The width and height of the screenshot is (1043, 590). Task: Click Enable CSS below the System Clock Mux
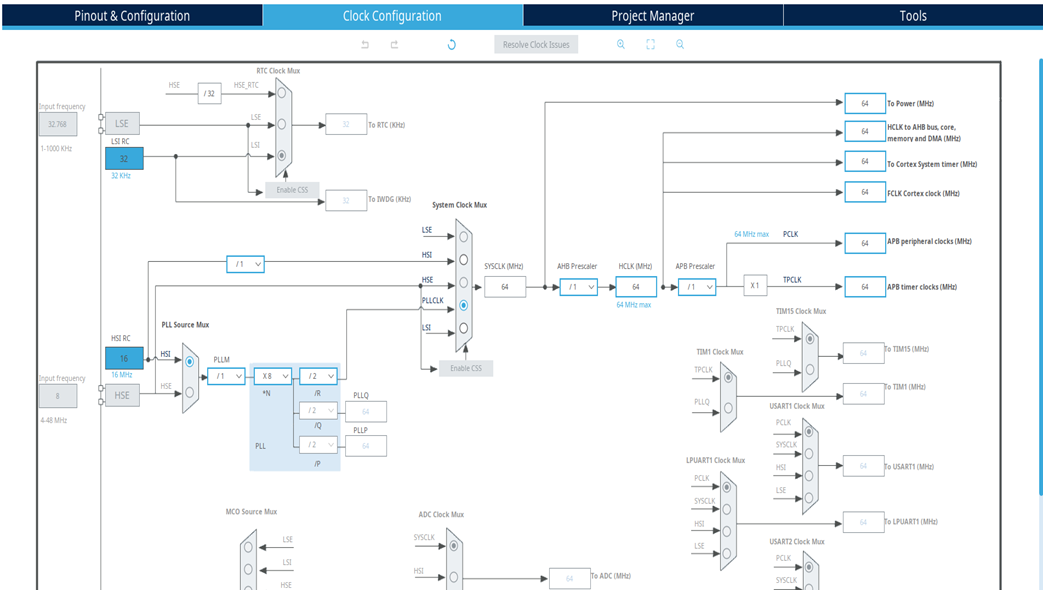[468, 367]
